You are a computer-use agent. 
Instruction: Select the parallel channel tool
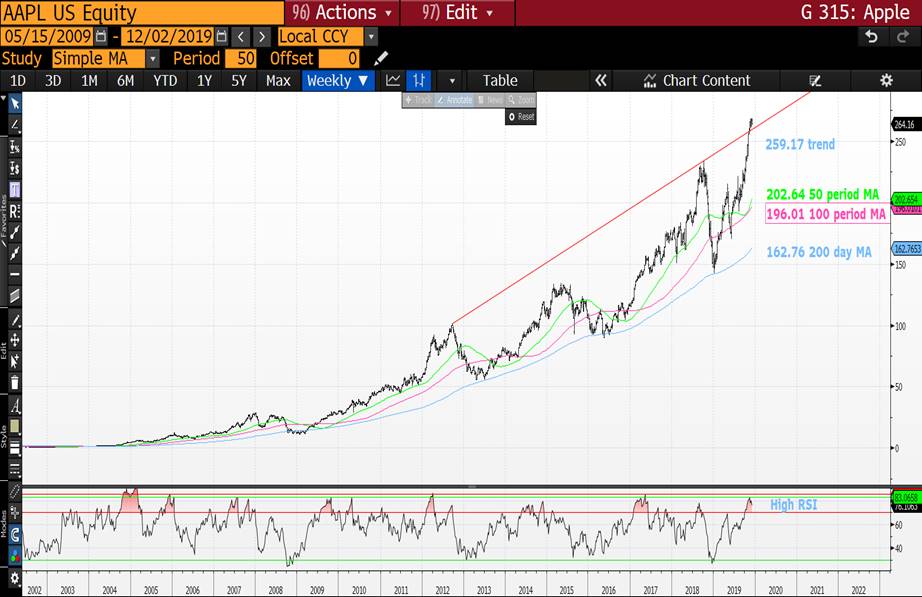(x=15, y=295)
